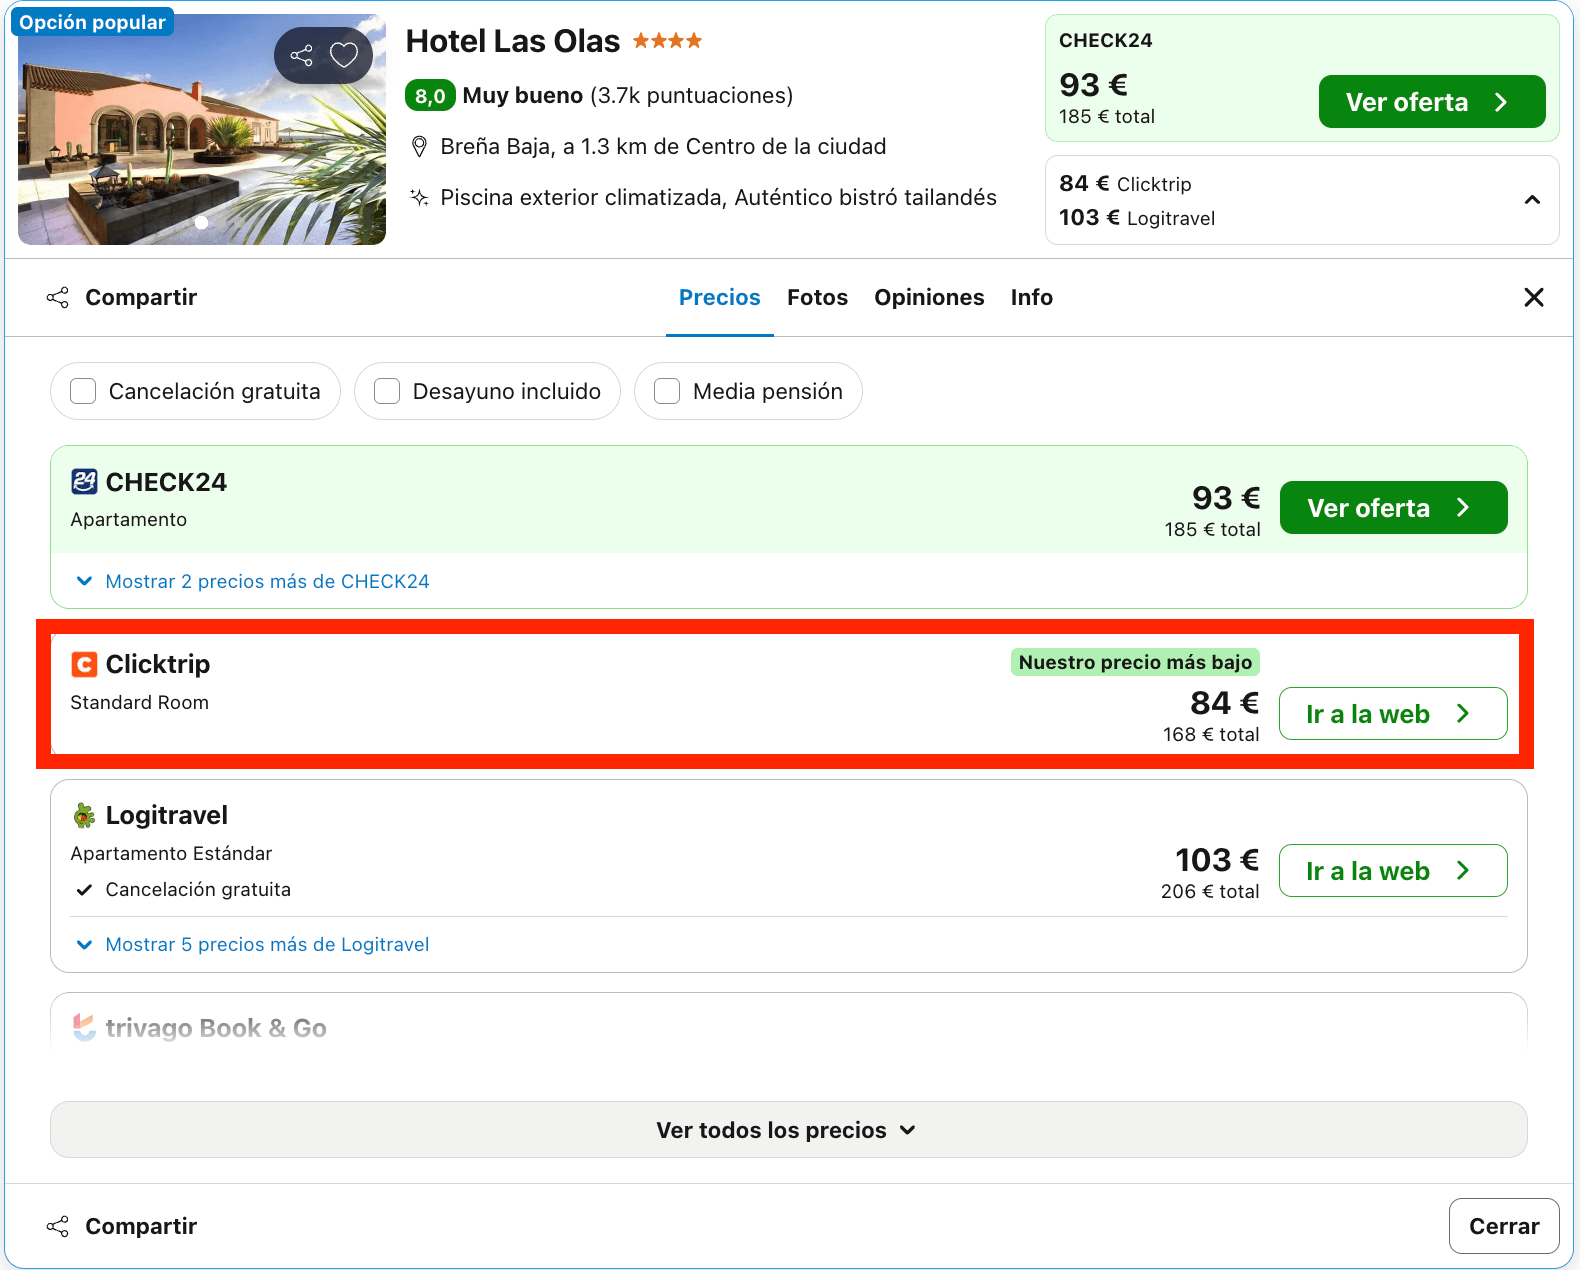Click the bottom Compartir link

point(141,1226)
